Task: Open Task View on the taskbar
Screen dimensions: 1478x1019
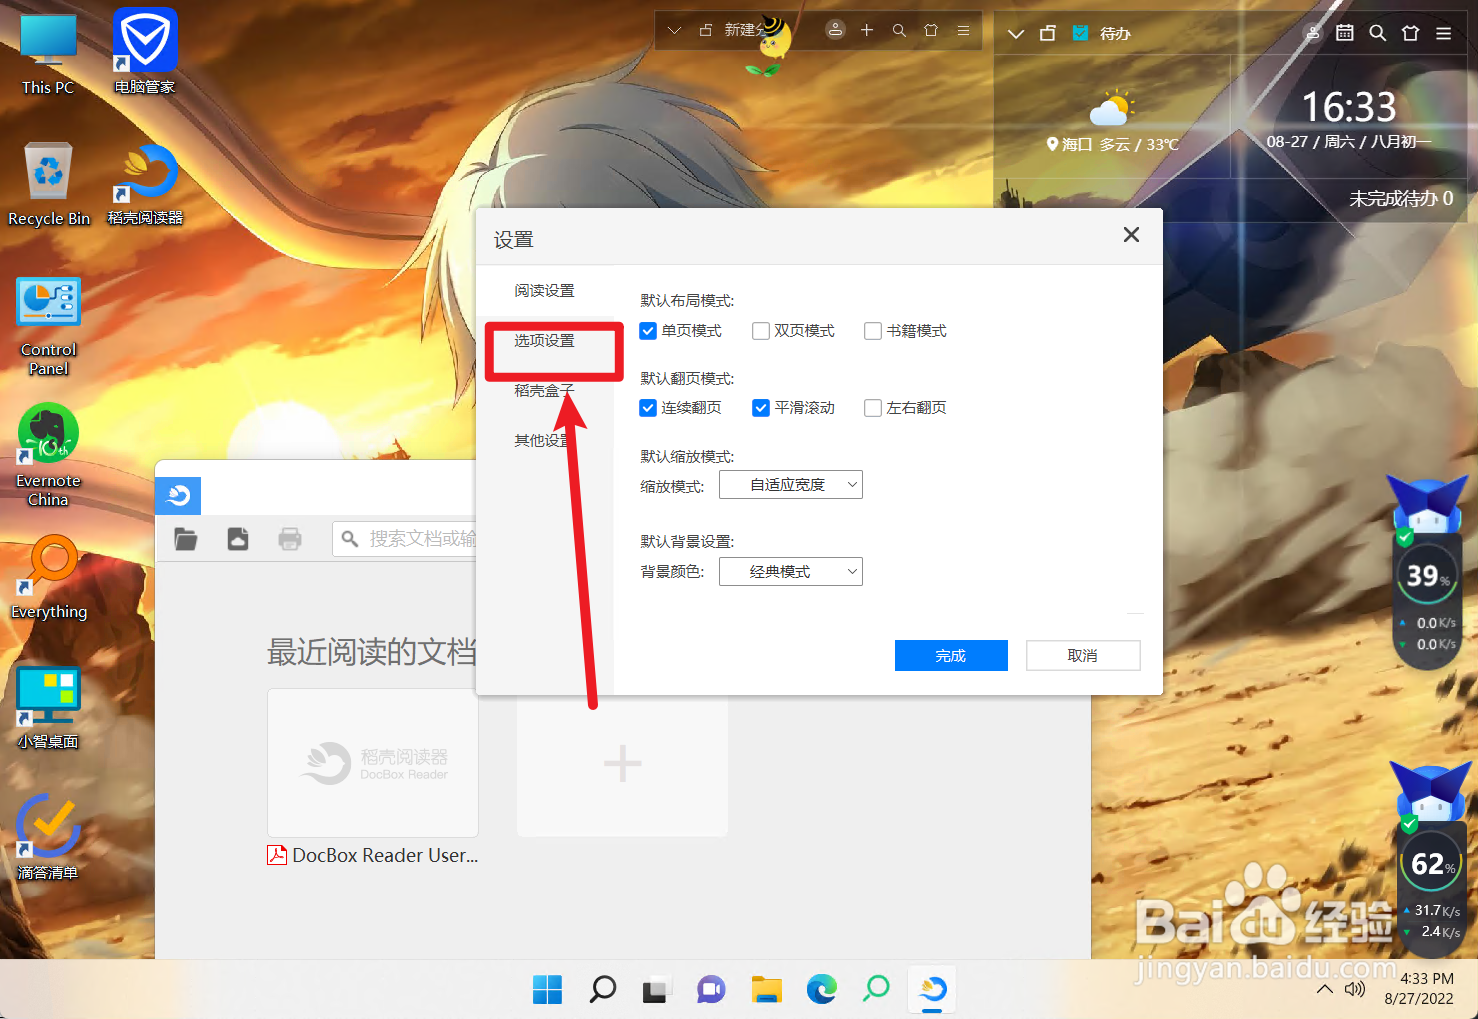Action: [656, 990]
